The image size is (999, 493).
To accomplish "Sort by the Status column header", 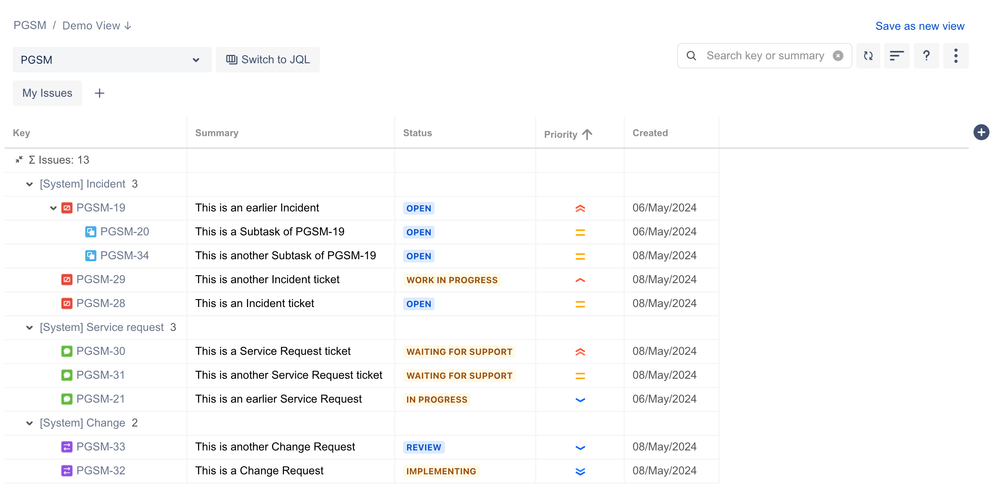I will pyautogui.click(x=417, y=133).
